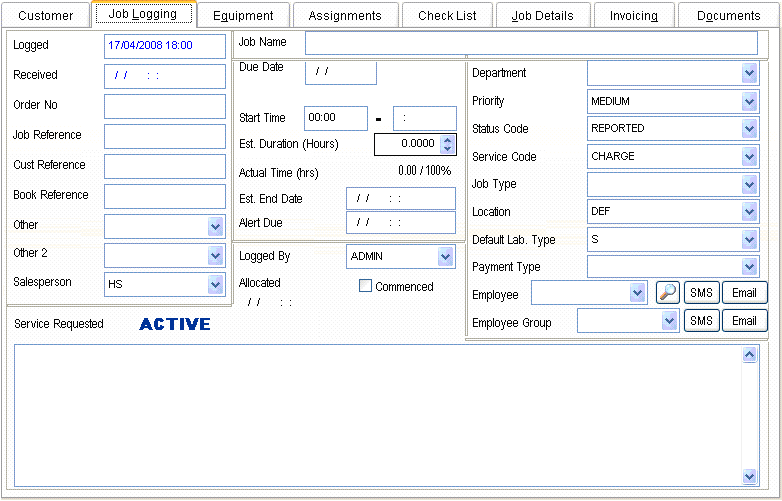This screenshot has height=501, width=782.
Task: Click the Email button beside Employee
Action: pos(744,292)
